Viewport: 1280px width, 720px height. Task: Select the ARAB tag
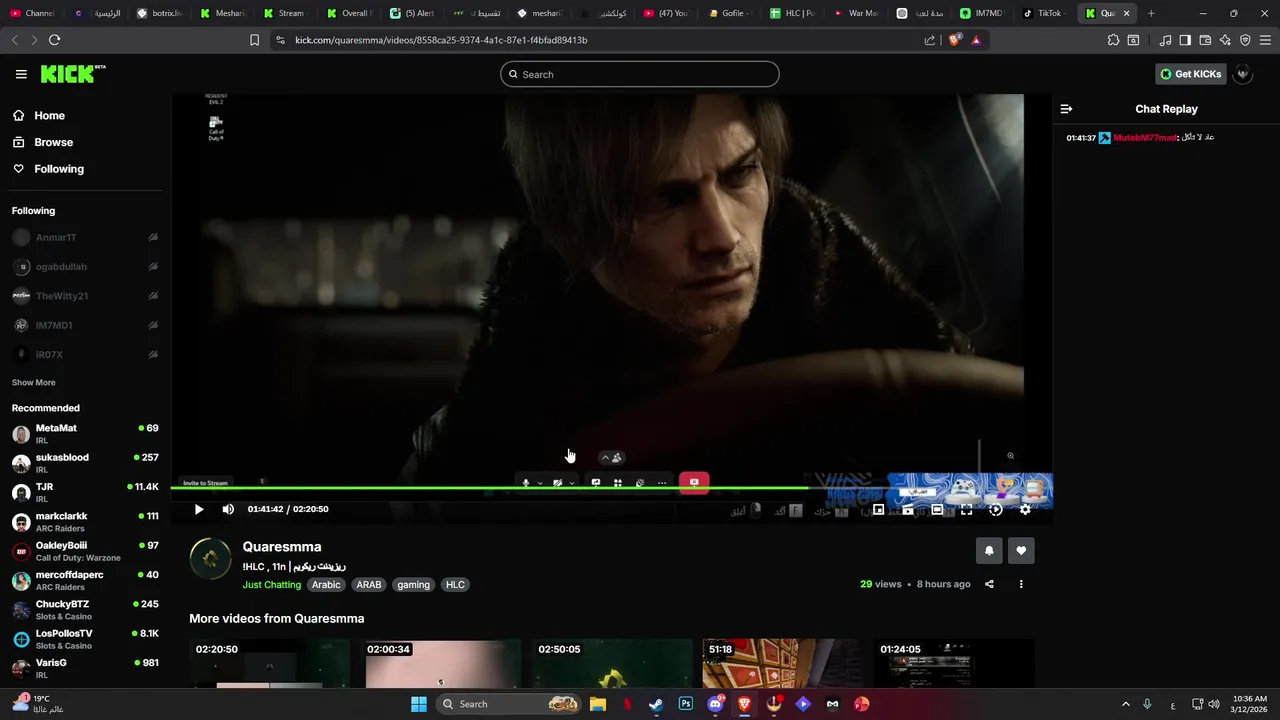click(x=369, y=585)
